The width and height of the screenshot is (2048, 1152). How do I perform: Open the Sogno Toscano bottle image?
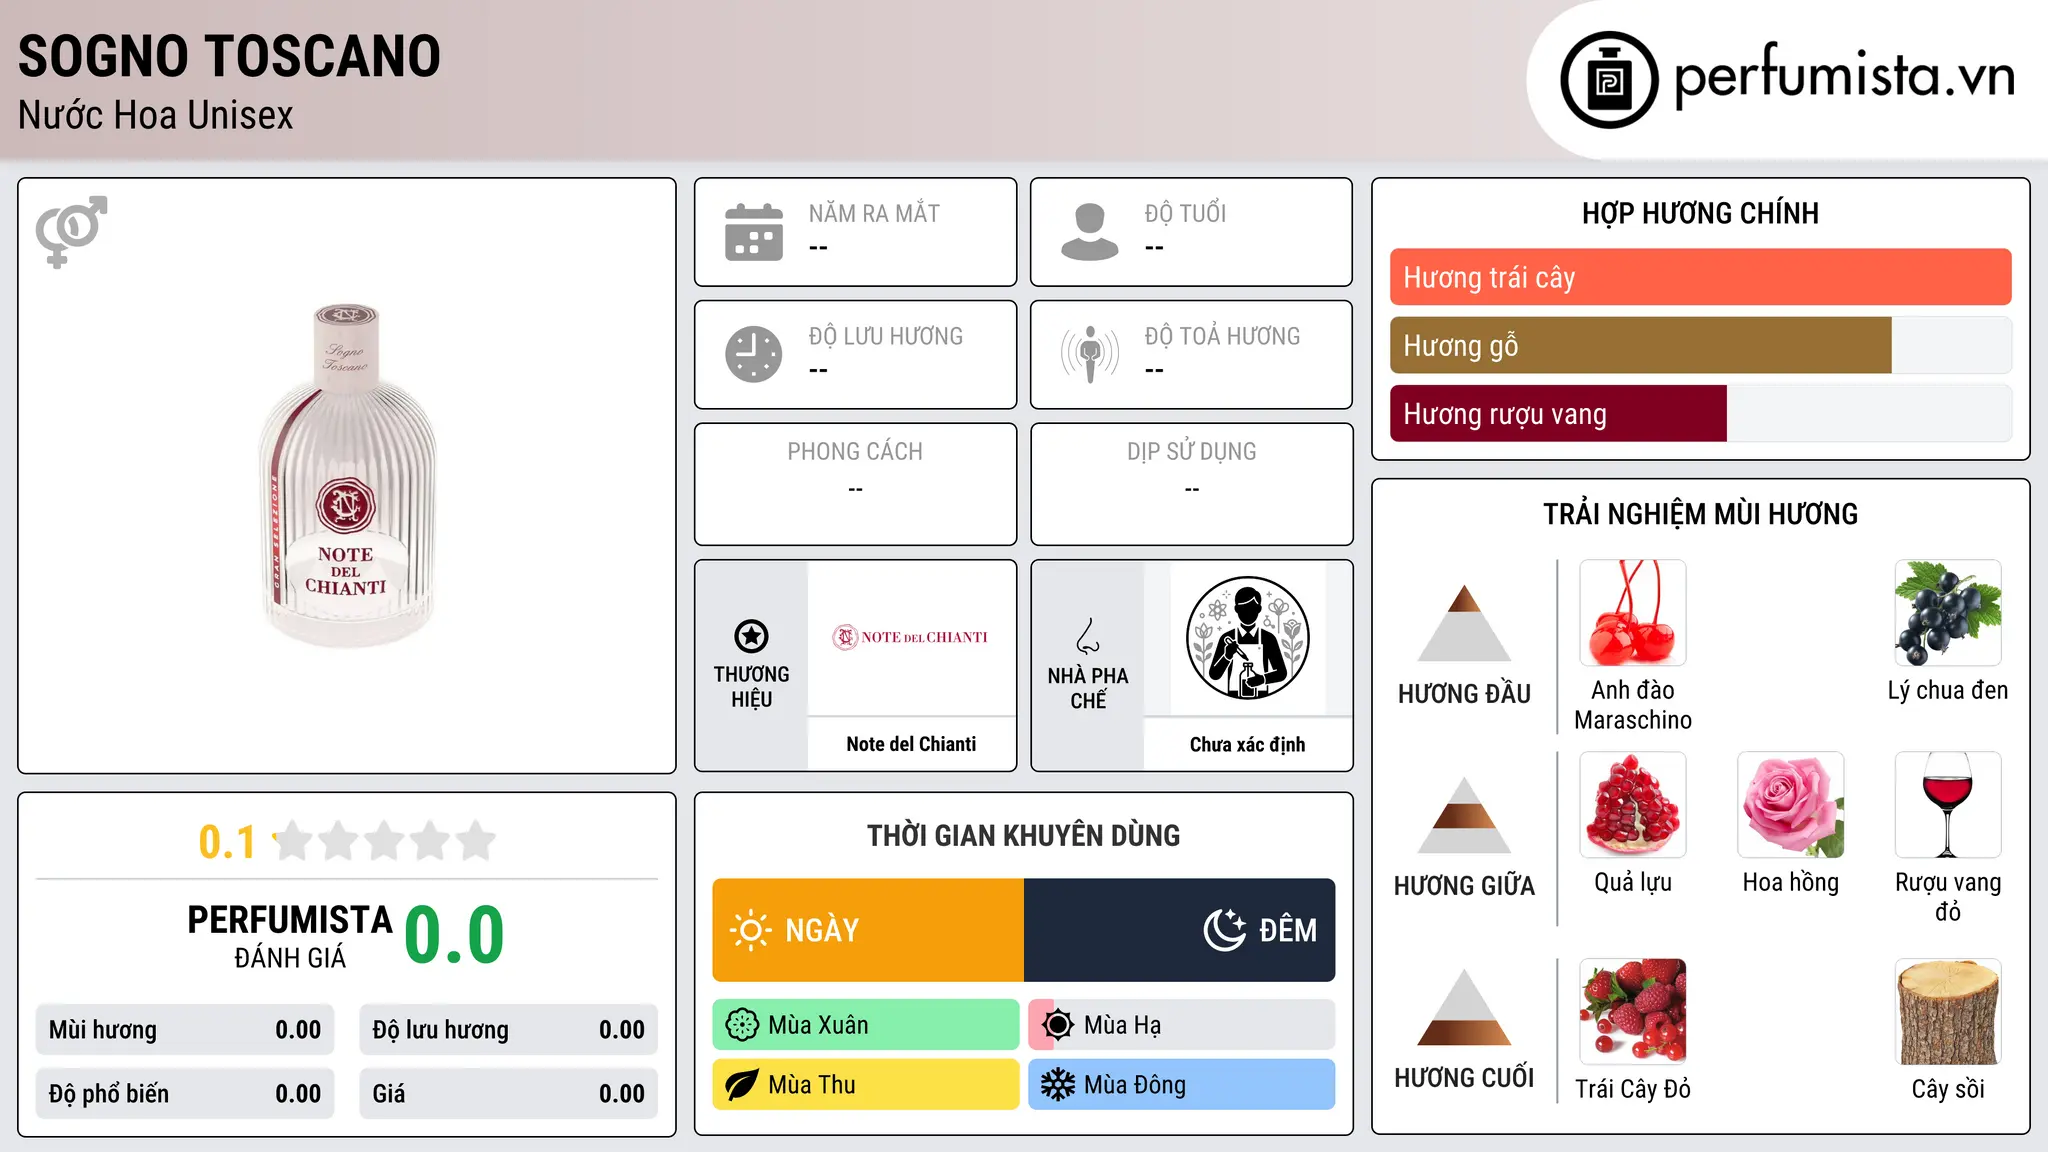(x=347, y=476)
